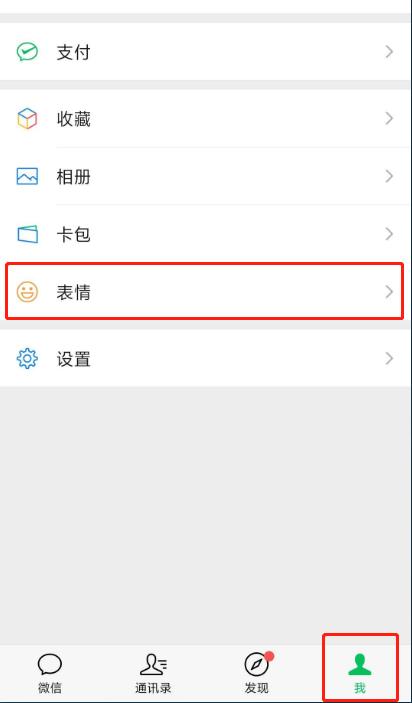The width and height of the screenshot is (412, 703).
Task: Open the chevron arrow on 收藏 row
Action: (x=389, y=118)
